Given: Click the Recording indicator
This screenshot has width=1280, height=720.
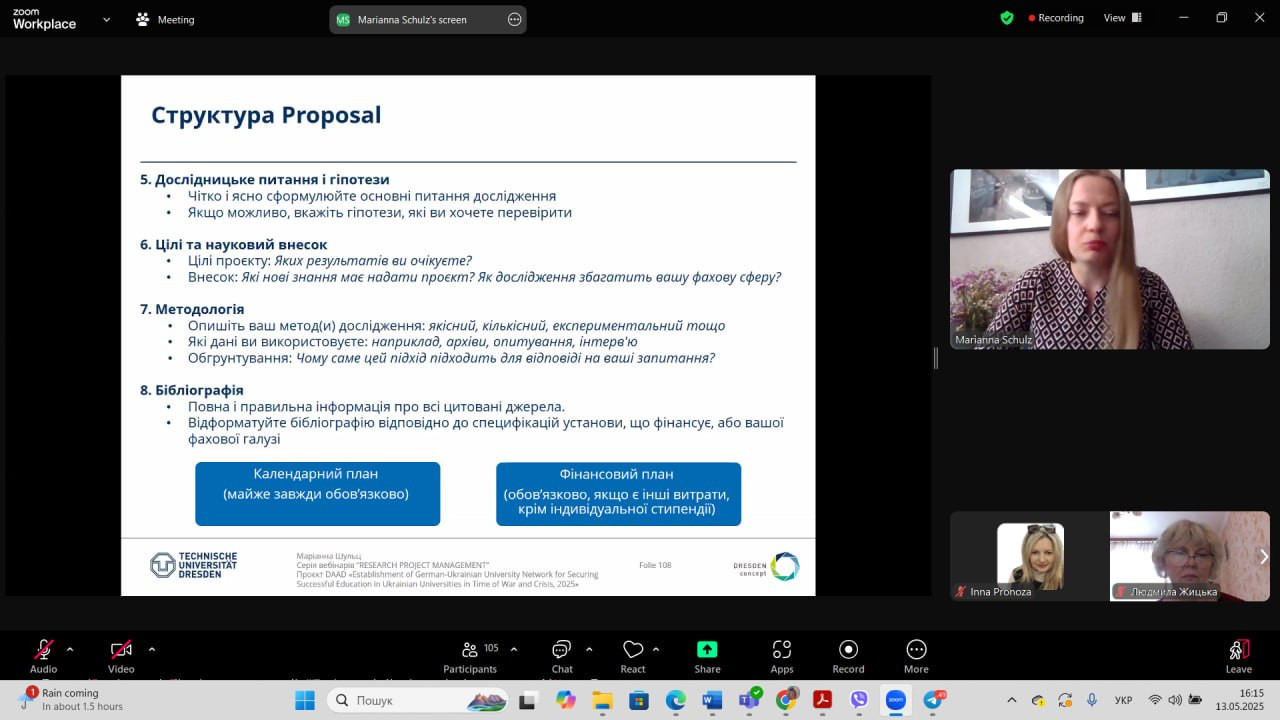Looking at the screenshot, I should (1056, 18).
